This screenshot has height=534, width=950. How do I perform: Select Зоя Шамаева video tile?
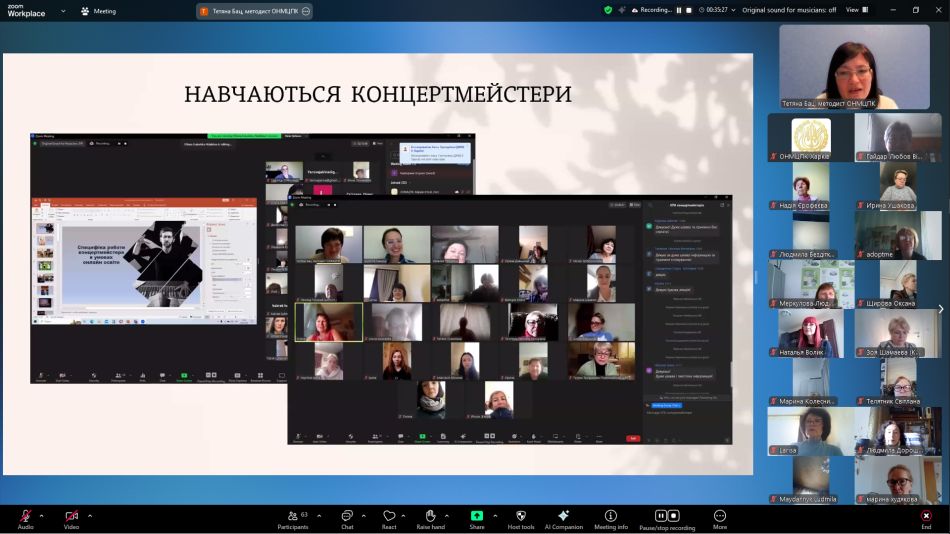(898, 333)
